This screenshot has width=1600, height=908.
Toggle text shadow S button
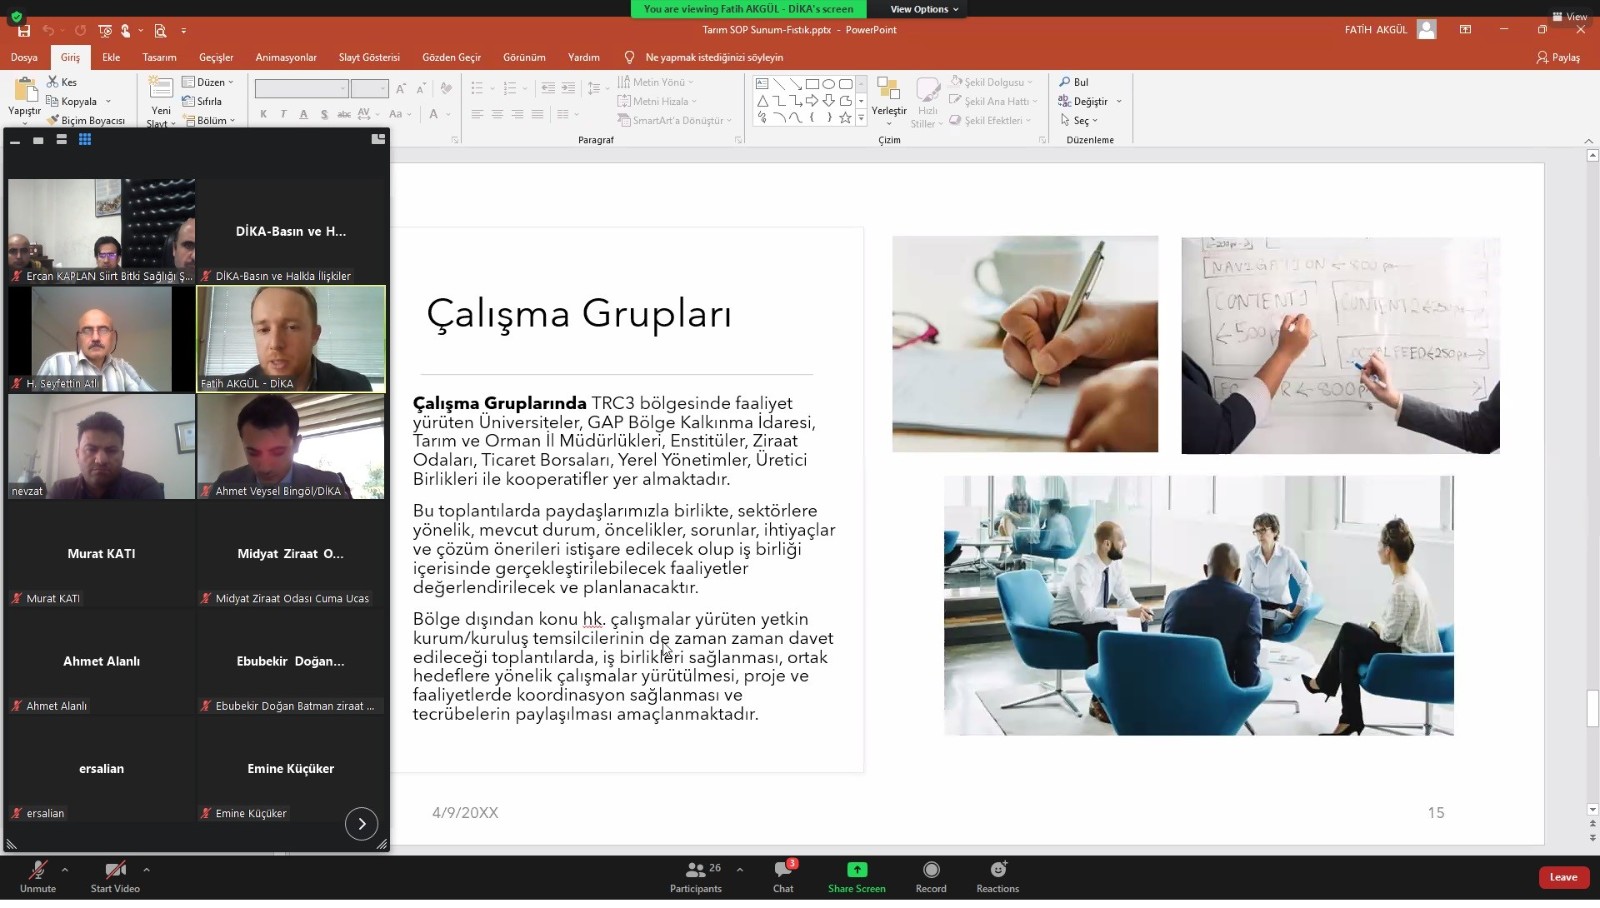[324, 114]
